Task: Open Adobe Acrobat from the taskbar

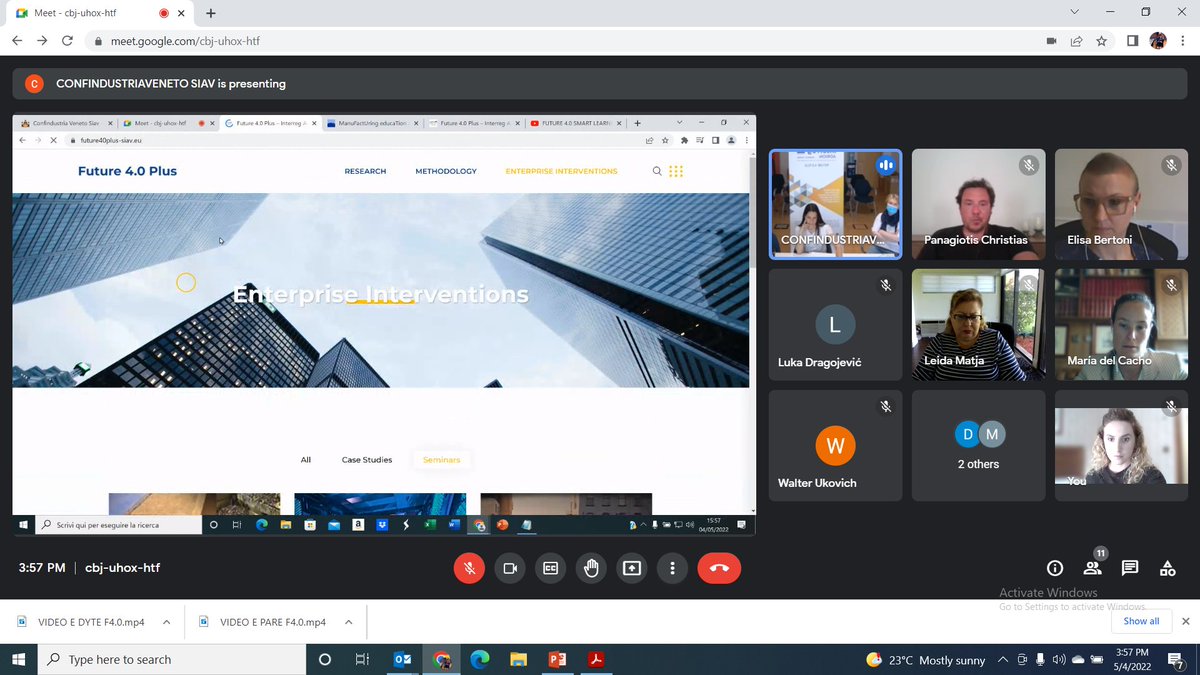Action: (x=595, y=659)
